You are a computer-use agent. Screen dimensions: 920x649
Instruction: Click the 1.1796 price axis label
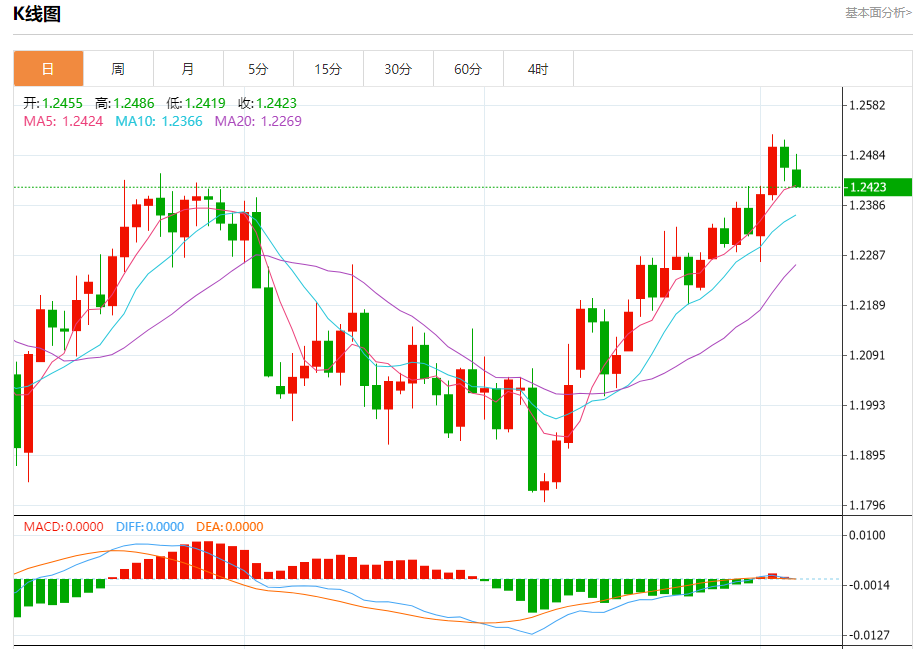pos(867,505)
